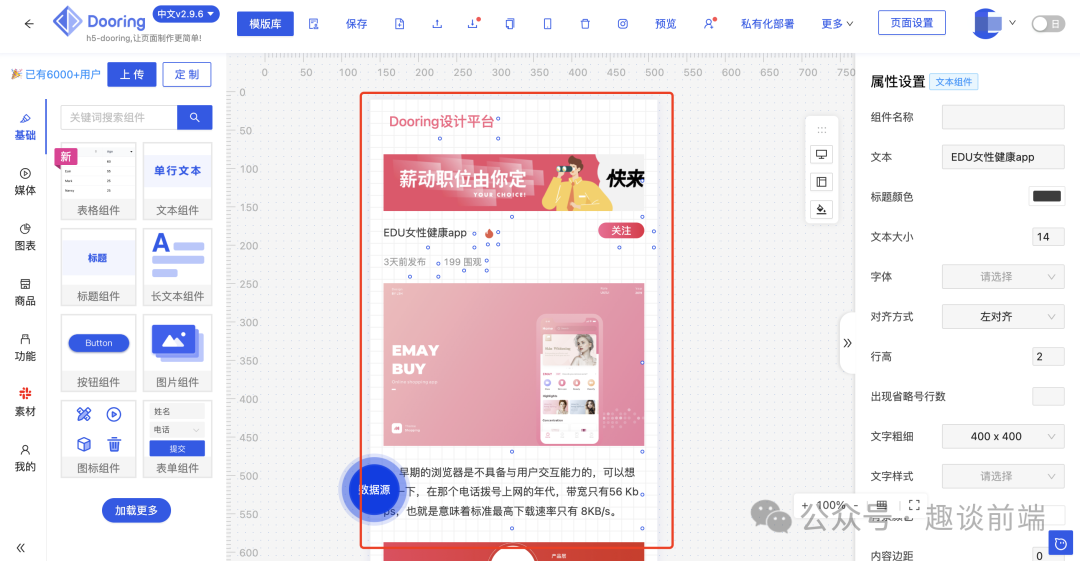Image resolution: width=1080 pixels, height=561 pixels.
Task: Switch to the 媒体 sidebar tab
Action: pyautogui.click(x=25, y=182)
